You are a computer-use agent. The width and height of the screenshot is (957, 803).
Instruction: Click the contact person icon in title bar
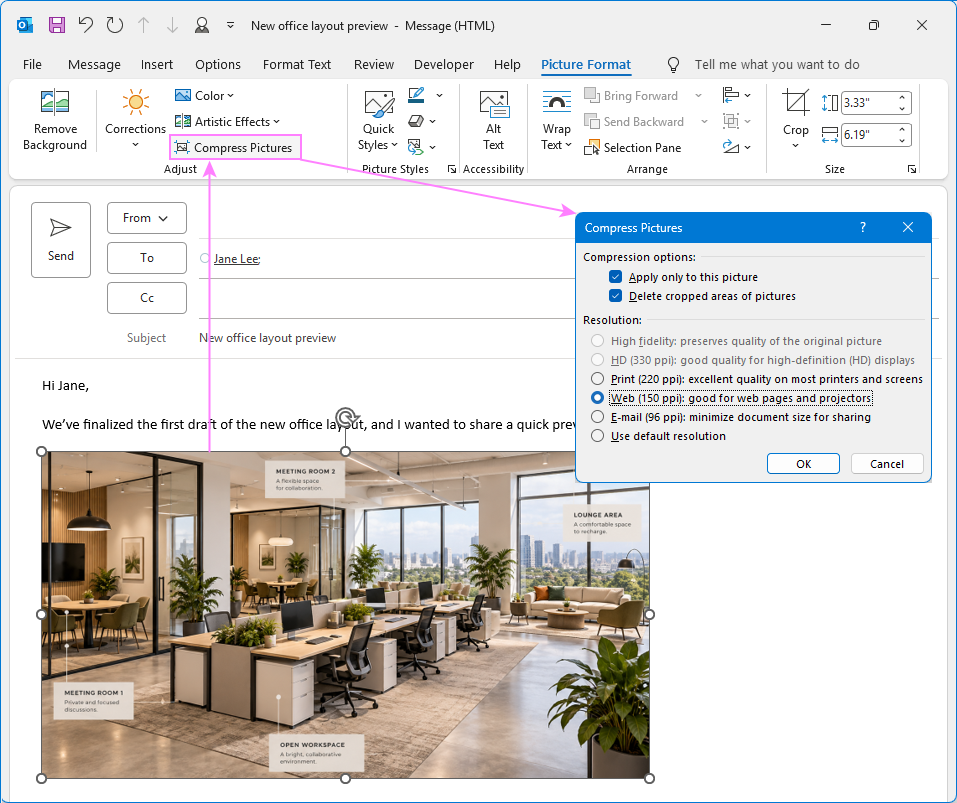click(201, 25)
